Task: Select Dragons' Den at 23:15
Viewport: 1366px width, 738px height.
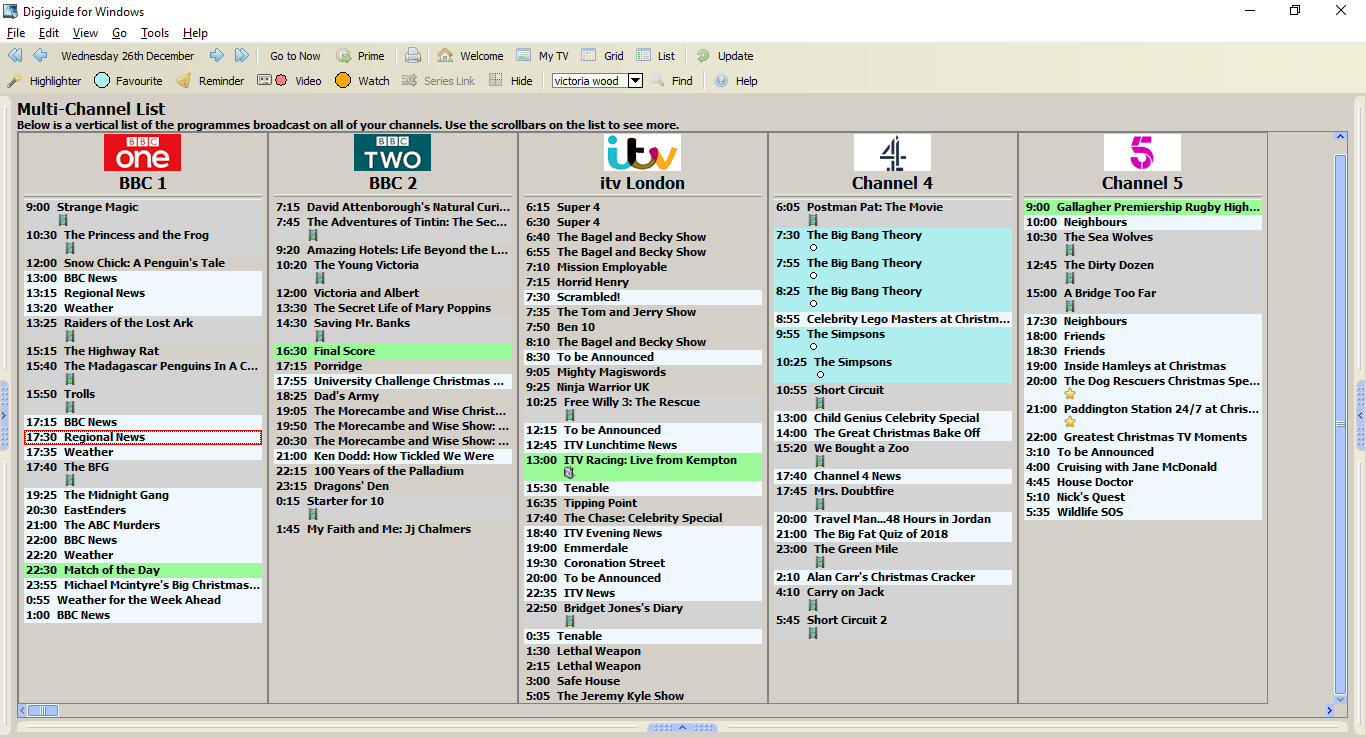Action: pos(393,486)
